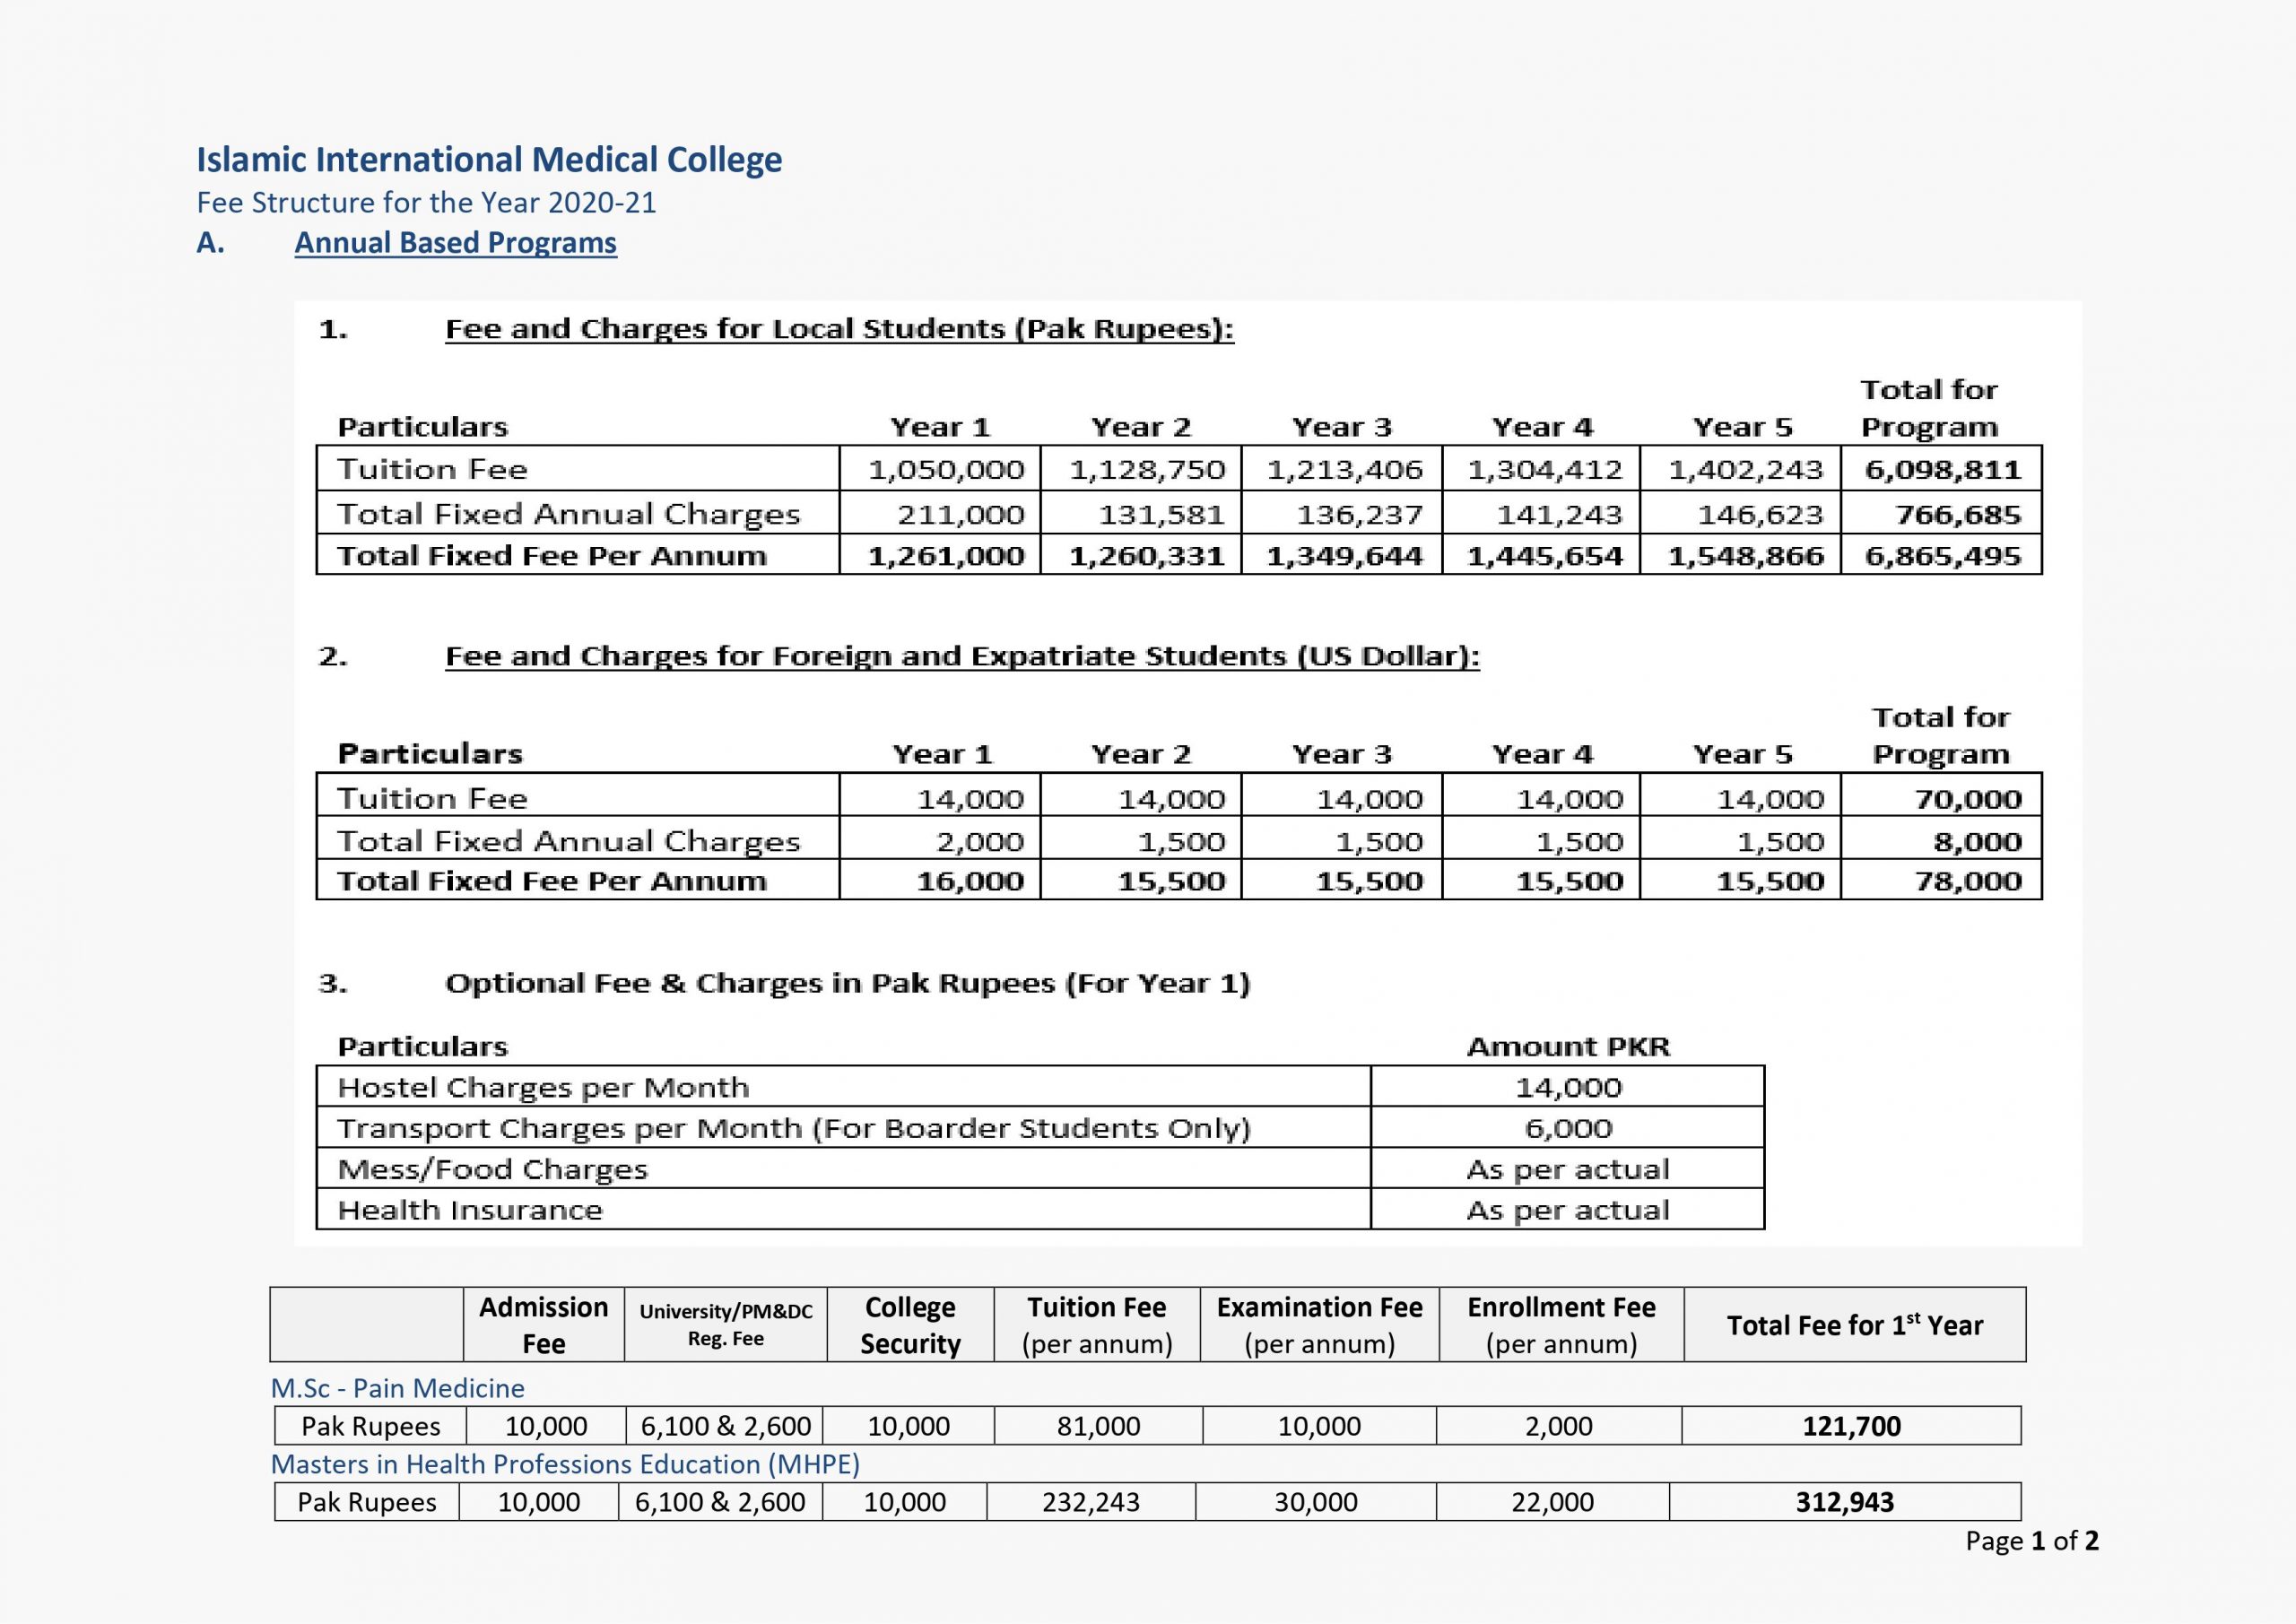Viewport: 2296px width, 1624px height.
Task: Select Year 3 tuition fee 1,213,406
Action: (x=1345, y=469)
